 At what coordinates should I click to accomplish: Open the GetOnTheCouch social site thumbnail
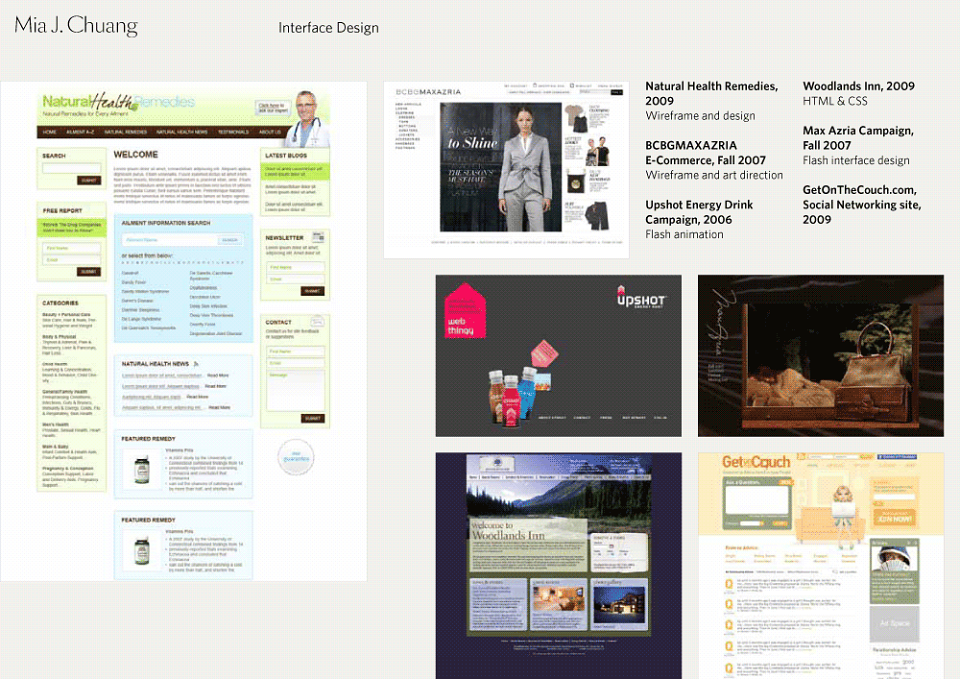pyautogui.click(x=820, y=565)
